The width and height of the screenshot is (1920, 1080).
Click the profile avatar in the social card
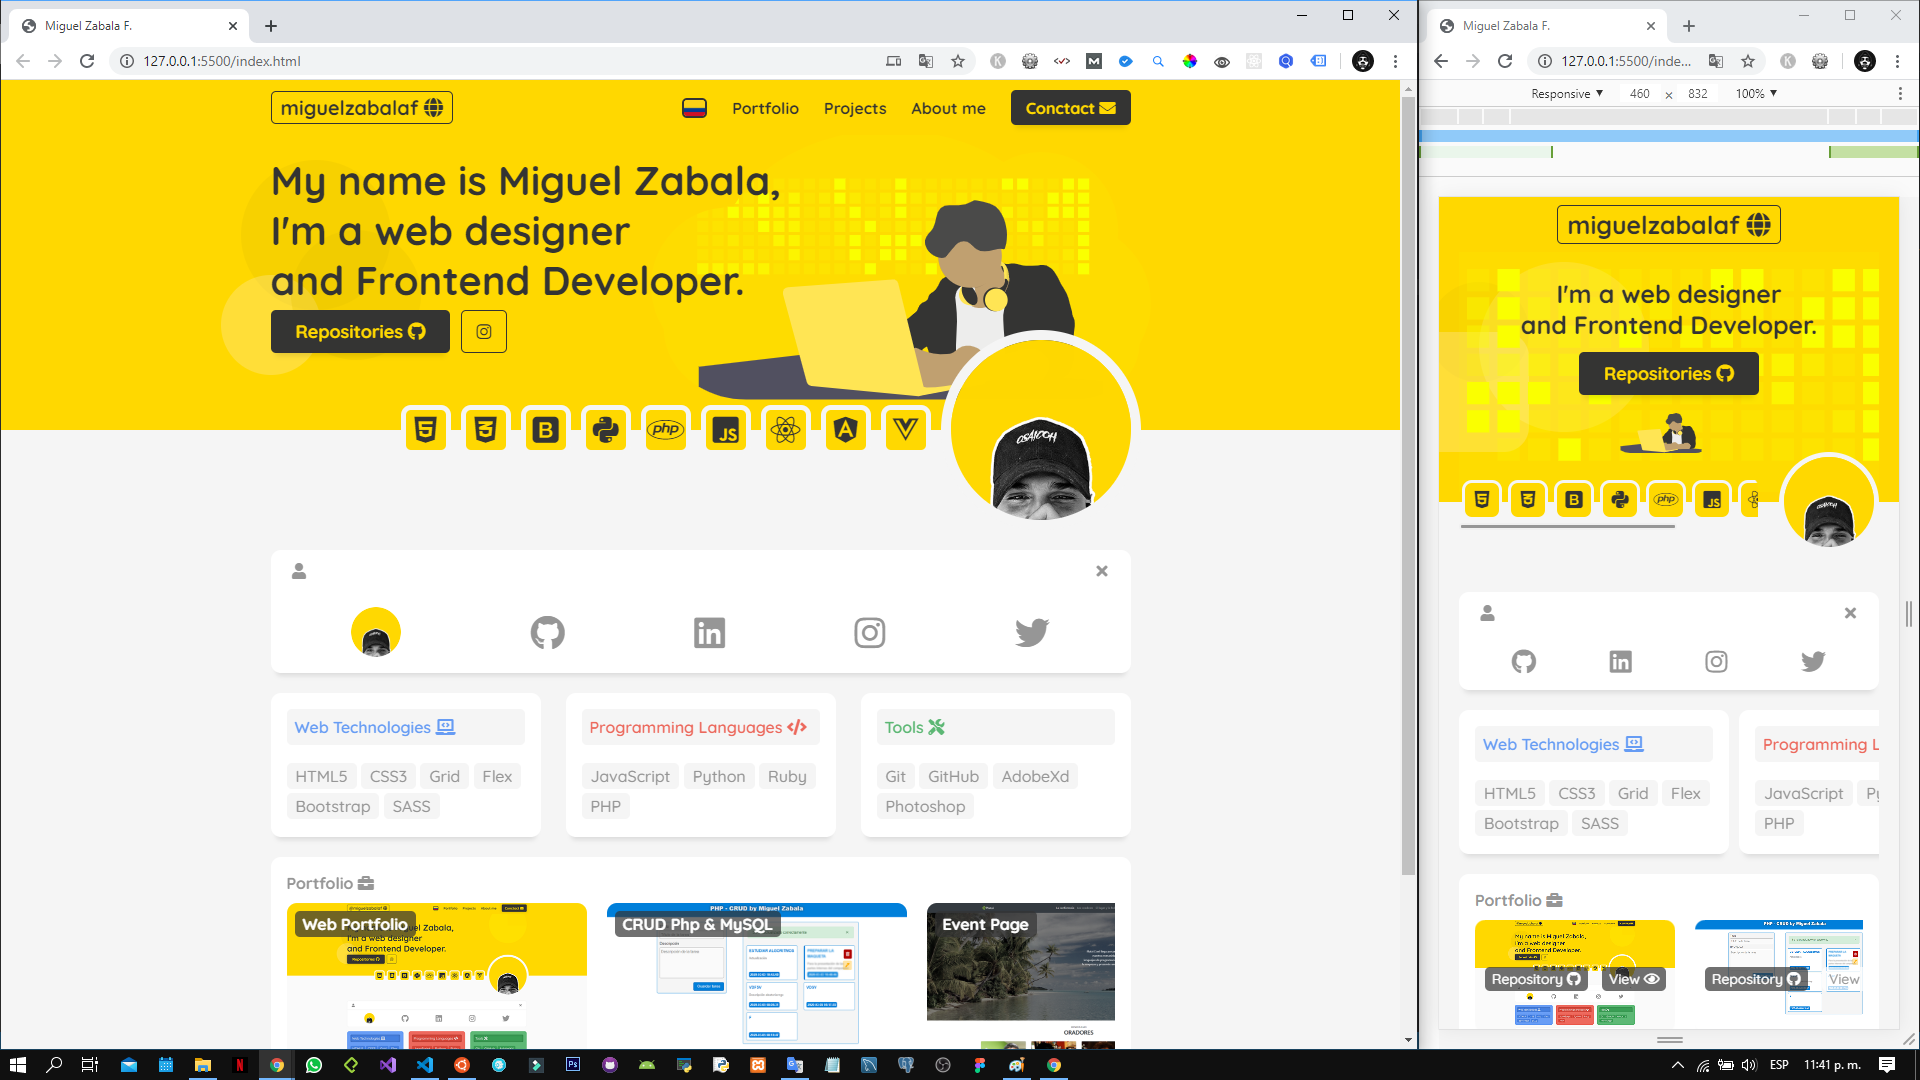(376, 633)
